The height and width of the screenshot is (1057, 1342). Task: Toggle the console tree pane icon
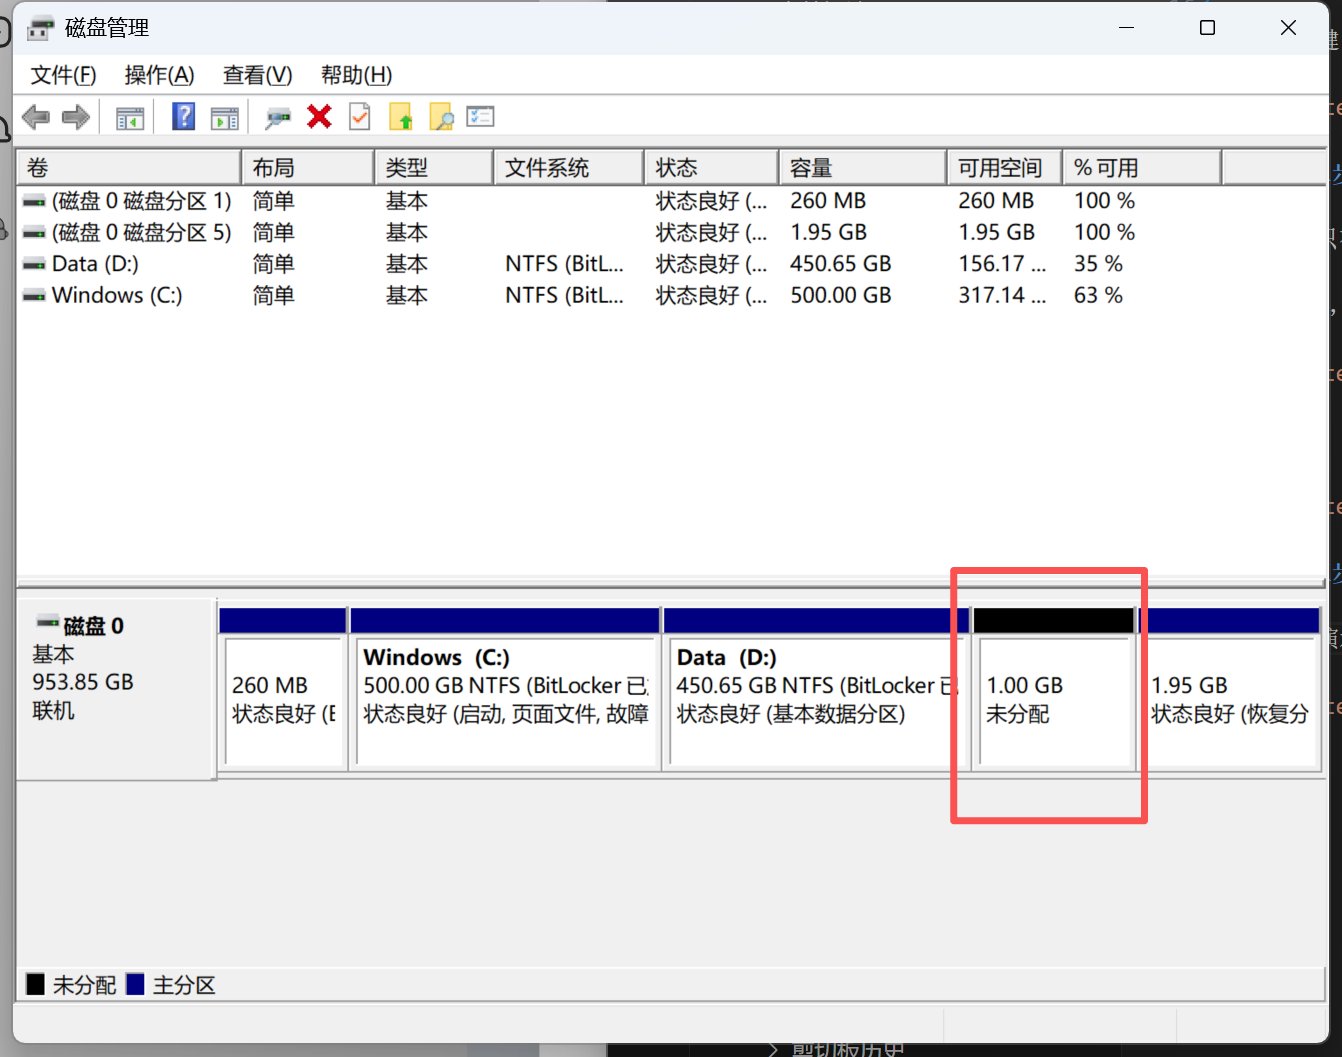coord(130,118)
